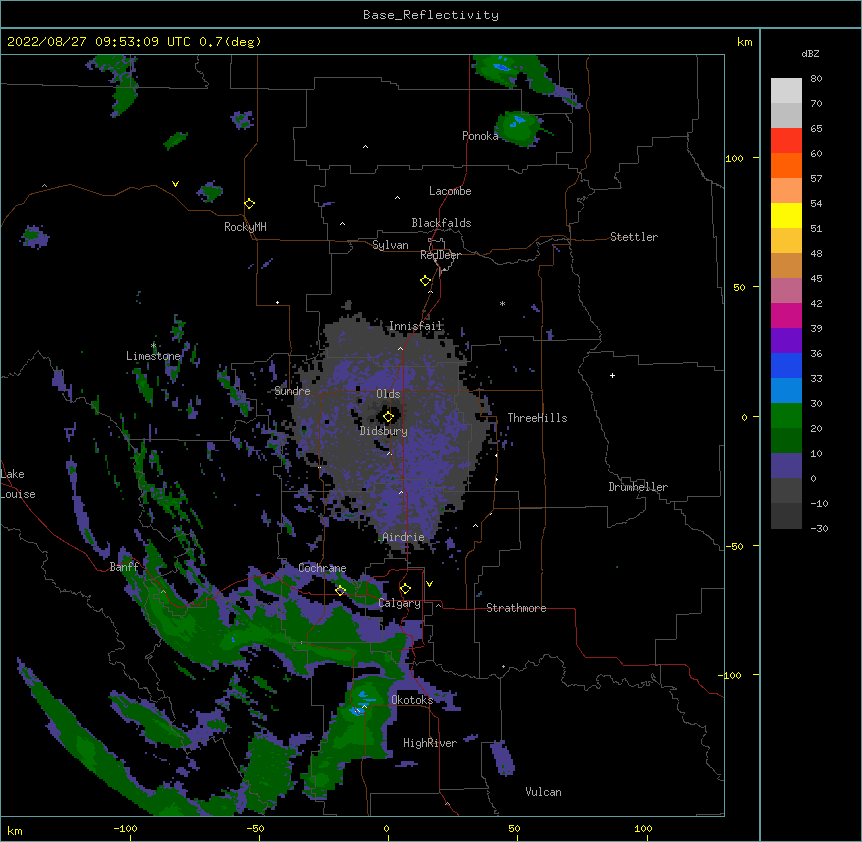Screen dimensions: 862x842
Task: Select the Banff town label
Action: (x=124, y=567)
